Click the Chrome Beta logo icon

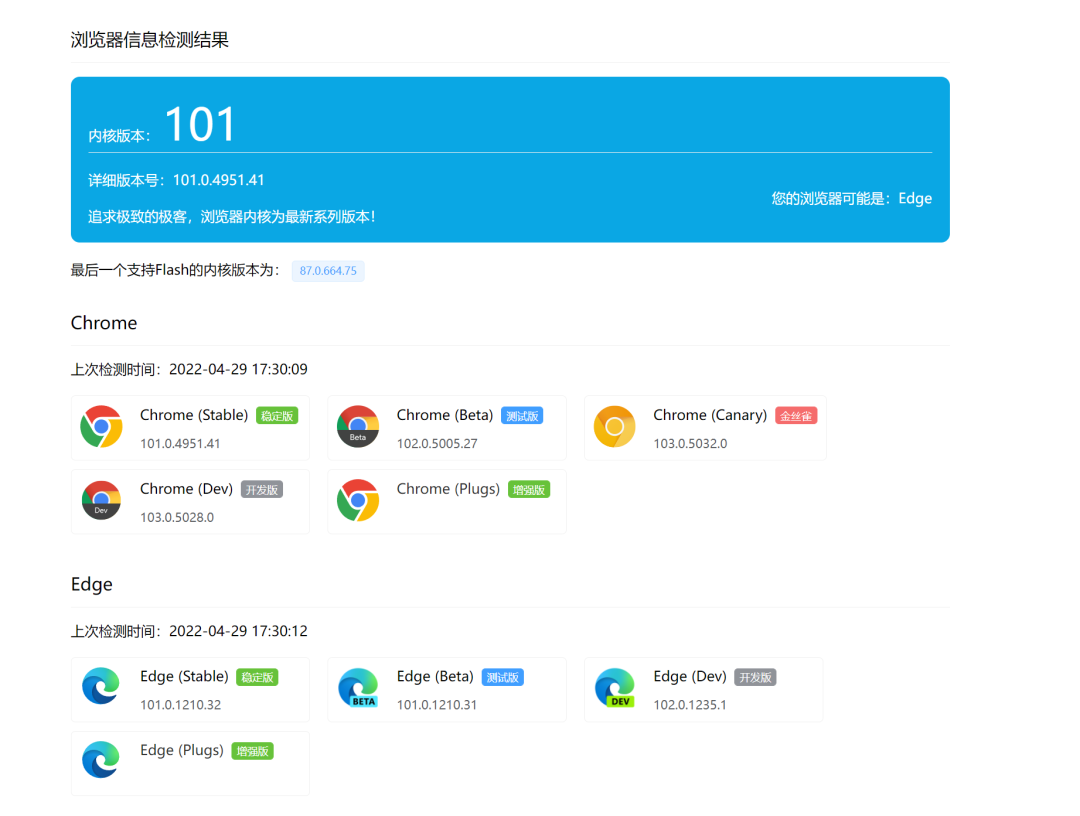point(358,427)
